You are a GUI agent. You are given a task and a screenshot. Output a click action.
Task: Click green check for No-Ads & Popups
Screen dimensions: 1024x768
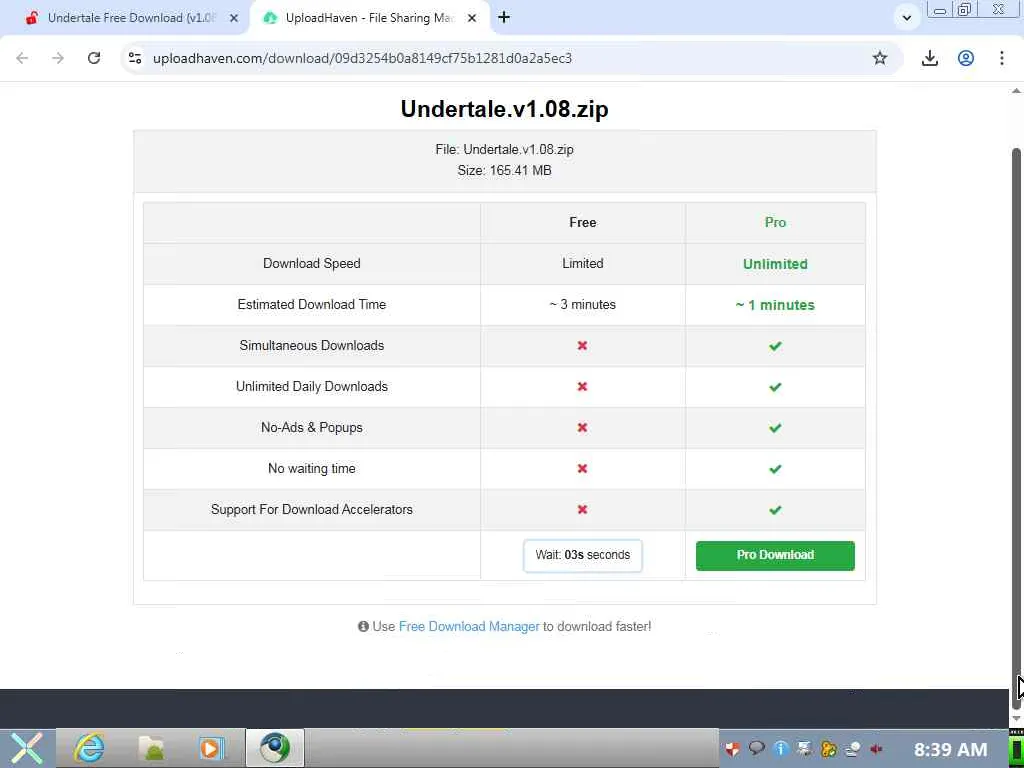775,428
